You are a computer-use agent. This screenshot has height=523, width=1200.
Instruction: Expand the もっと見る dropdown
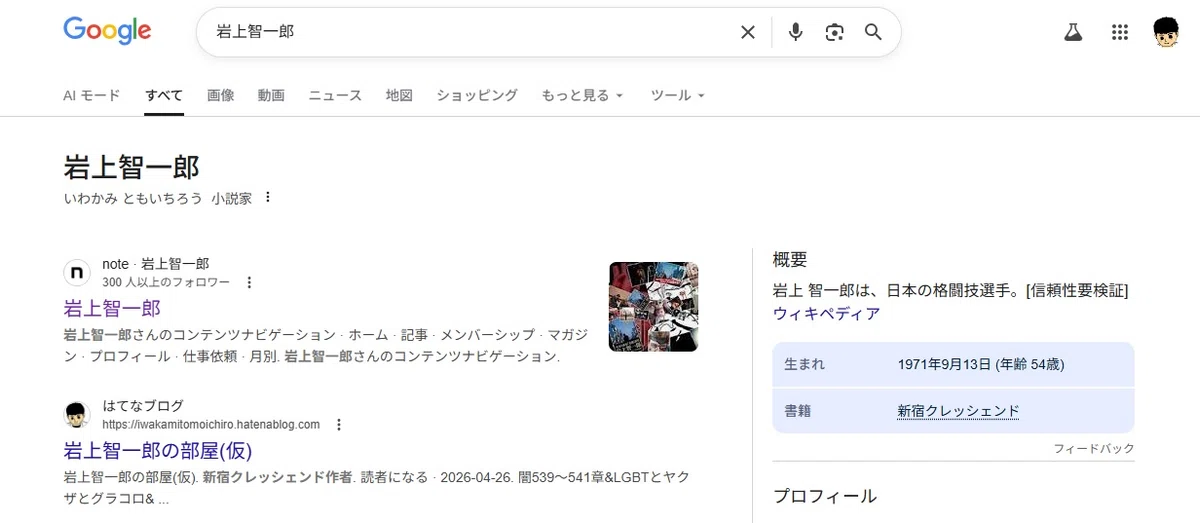[x=583, y=96]
